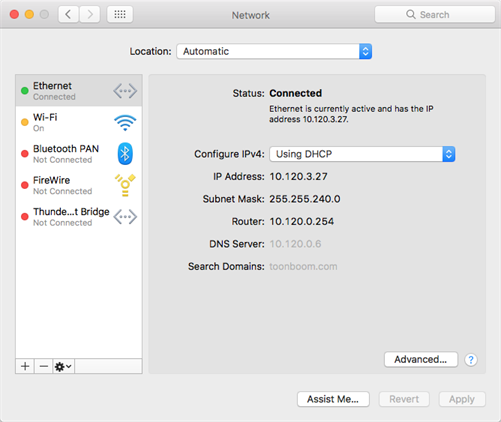Click the Thunderbolt Bridge arrow icon

point(125,217)
